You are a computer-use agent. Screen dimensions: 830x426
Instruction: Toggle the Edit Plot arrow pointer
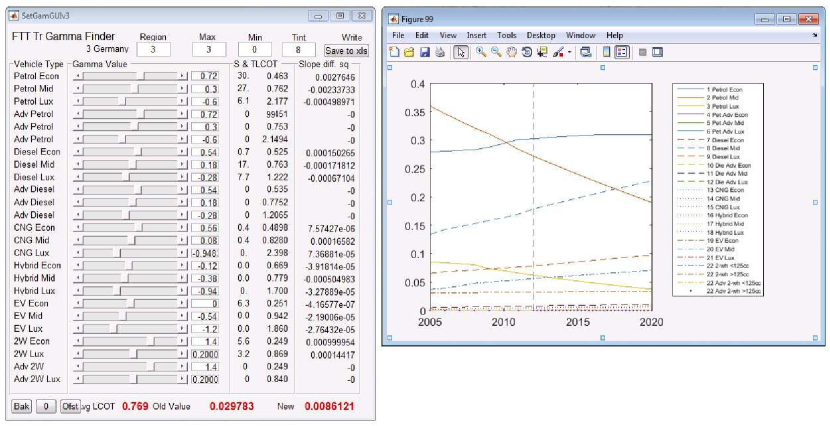pos(460,51)
